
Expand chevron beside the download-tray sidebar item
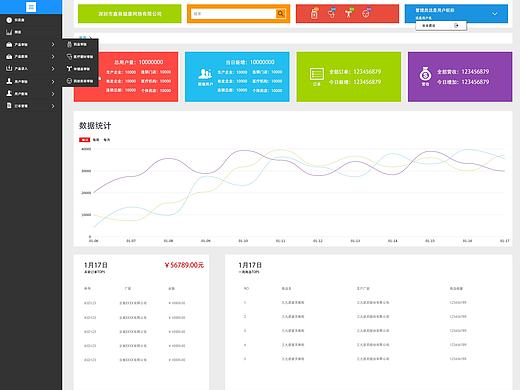[53, 69]
